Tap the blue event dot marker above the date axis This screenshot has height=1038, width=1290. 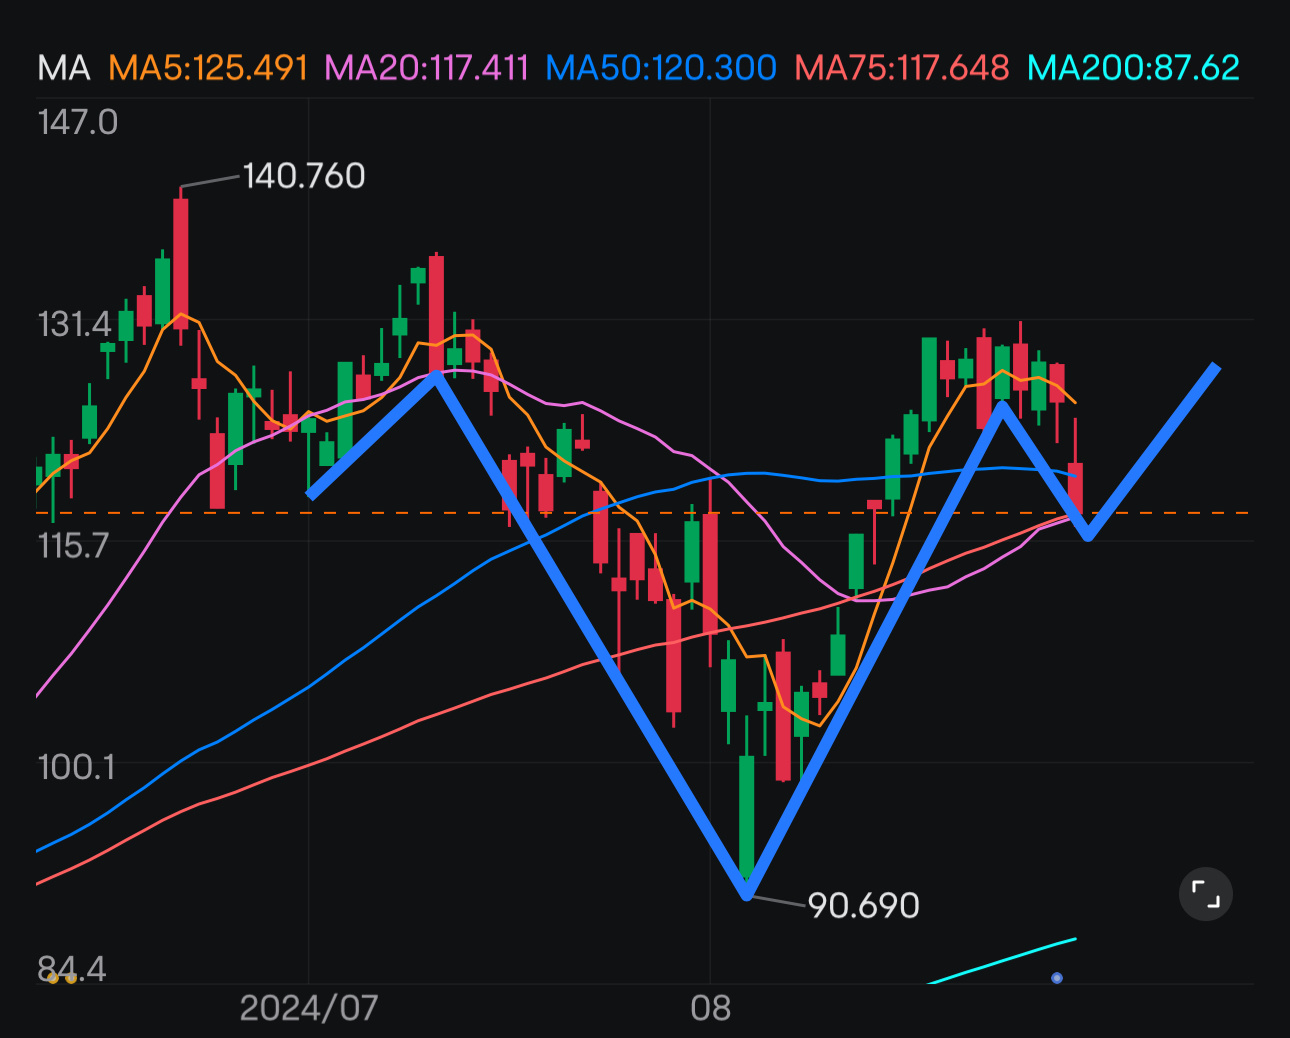pyautogui.click(x=1057, y=978)
